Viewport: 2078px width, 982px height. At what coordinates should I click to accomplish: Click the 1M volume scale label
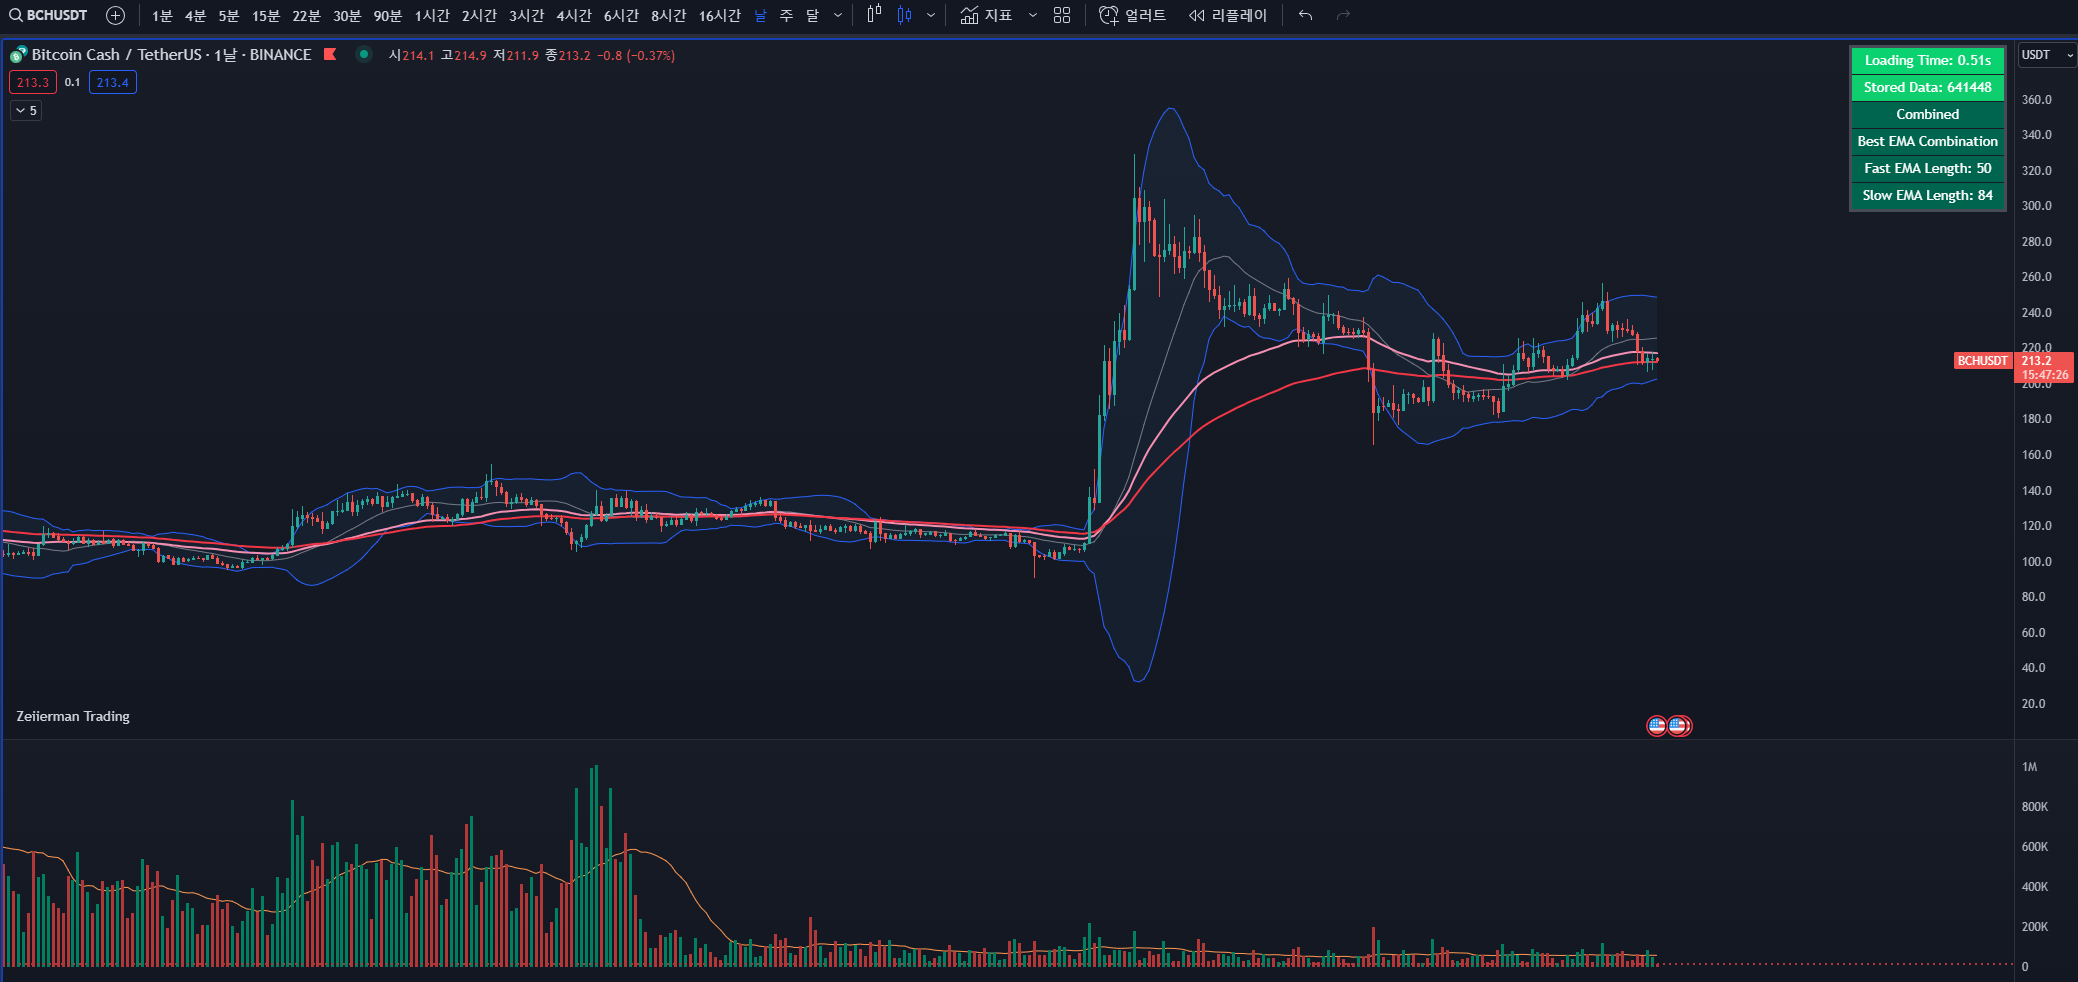tap(2029, 767)
